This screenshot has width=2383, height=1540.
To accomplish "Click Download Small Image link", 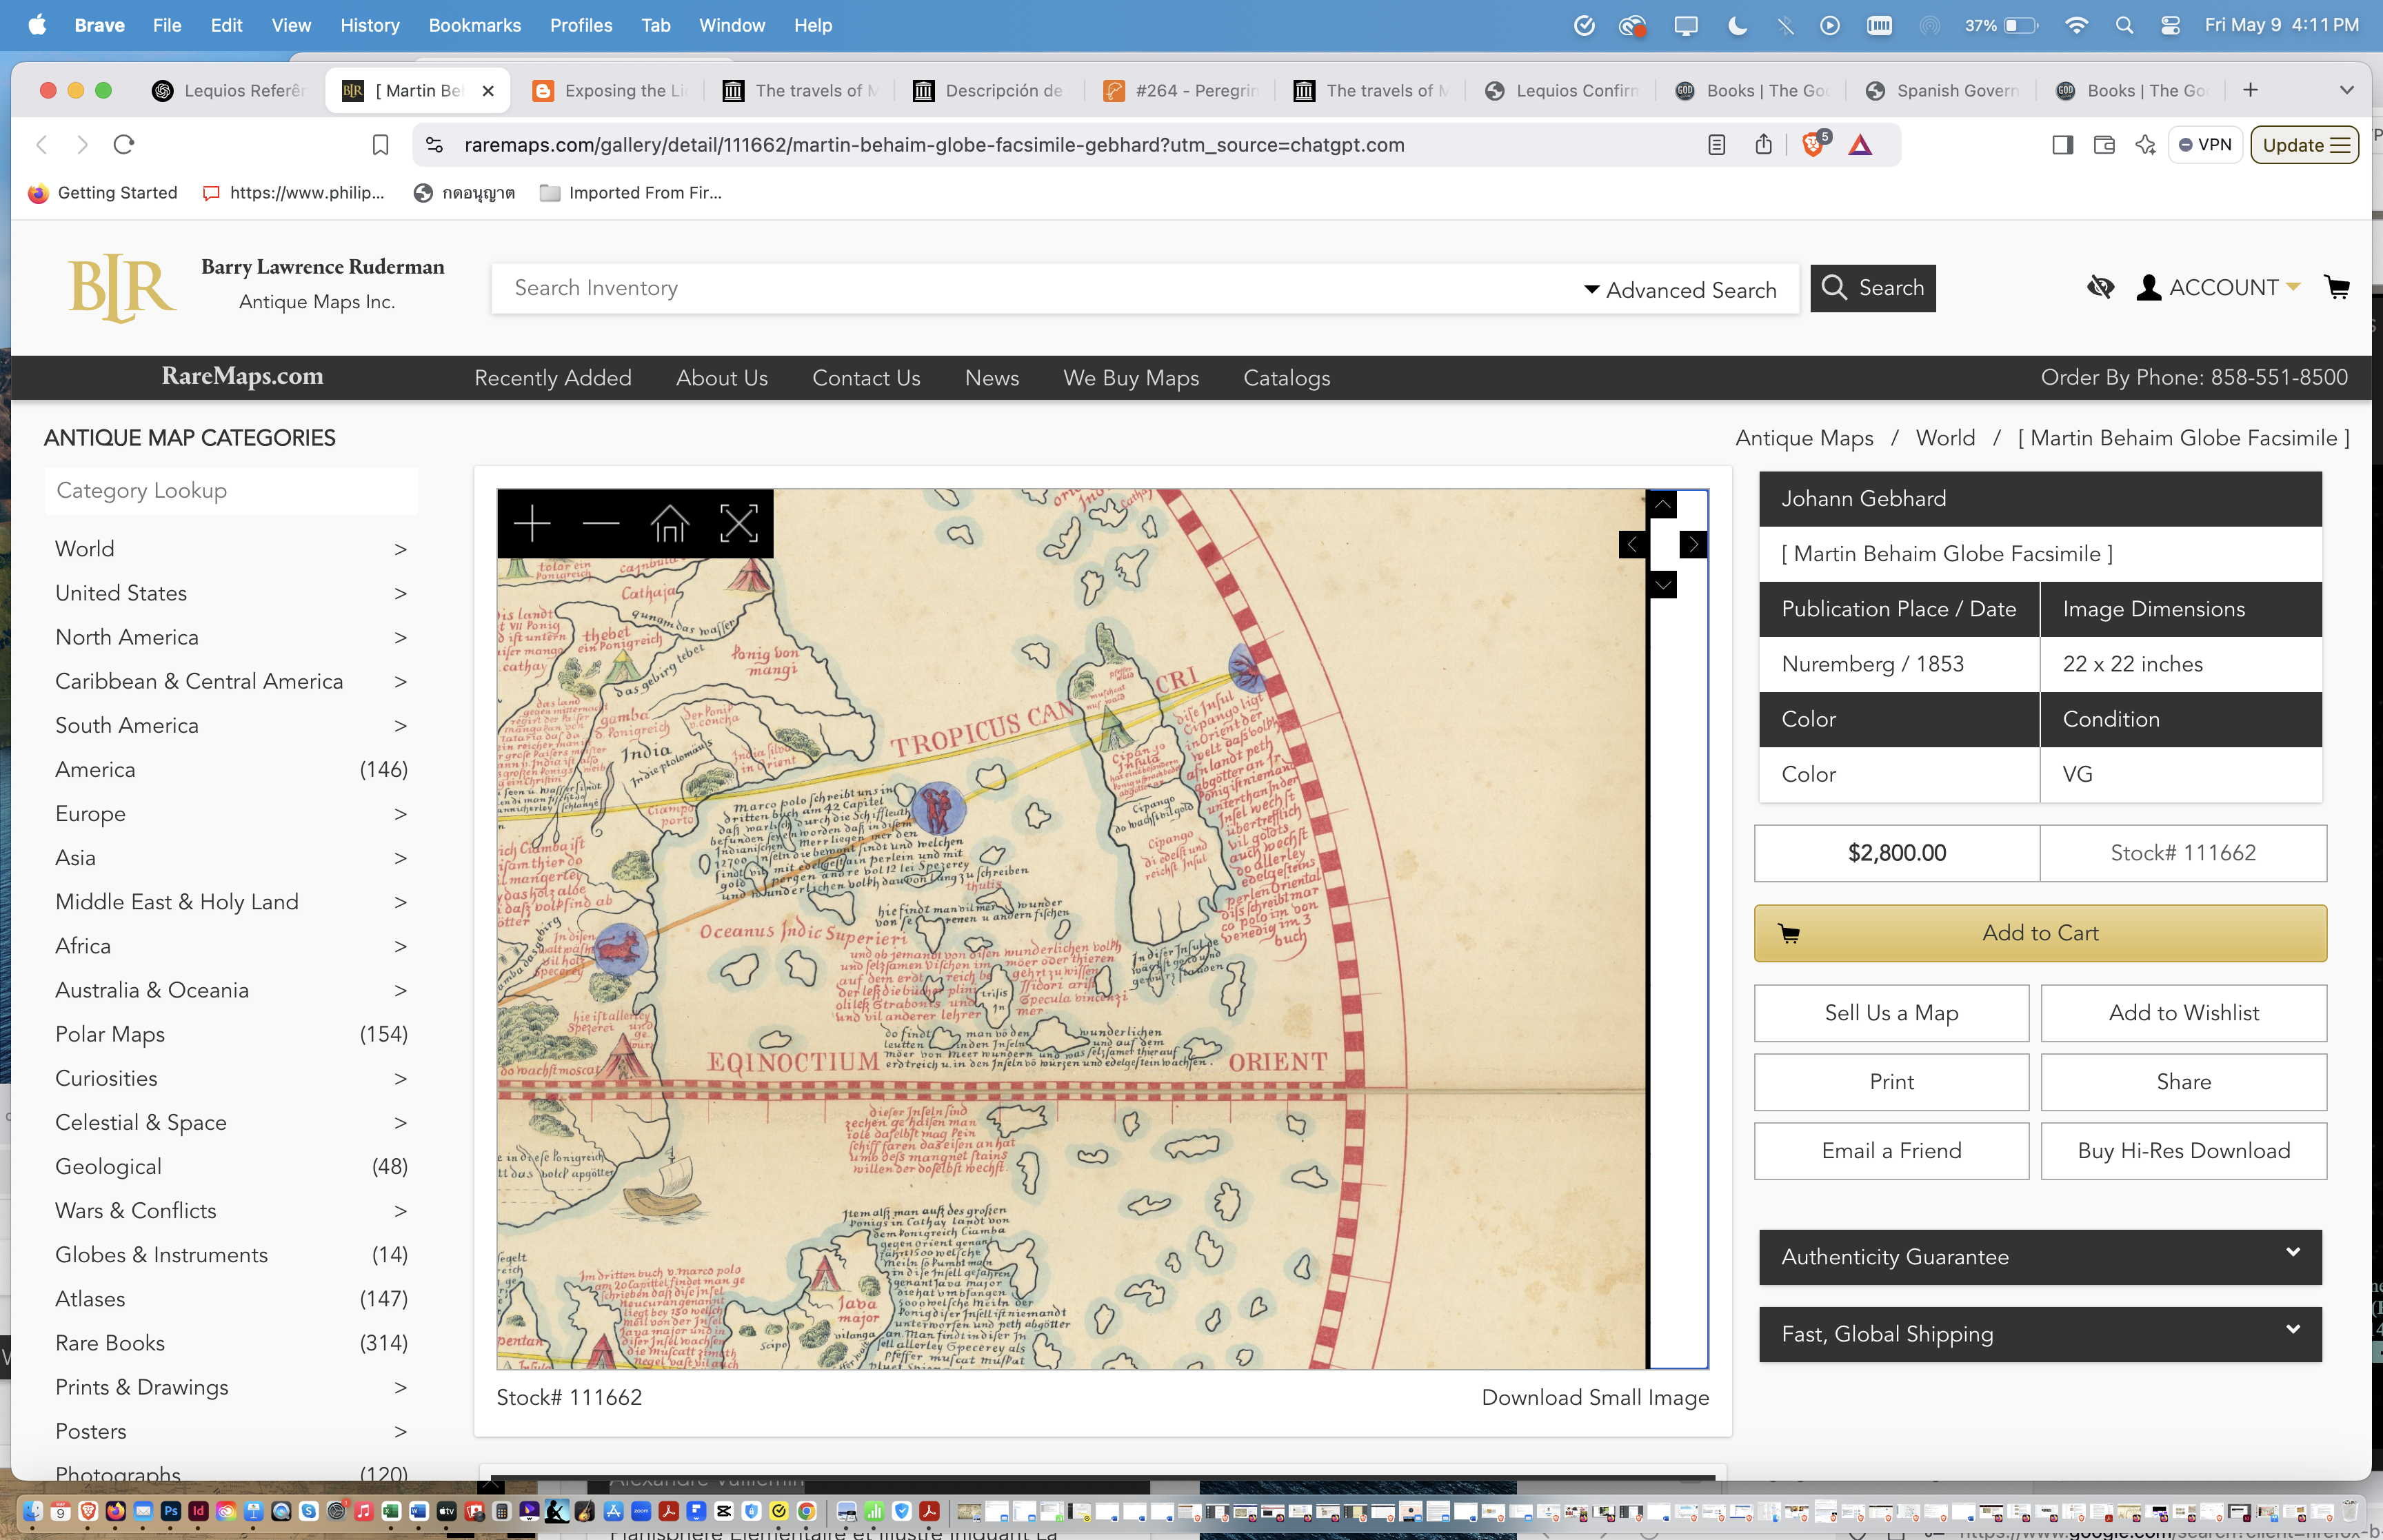I will pos(1595,1398).
